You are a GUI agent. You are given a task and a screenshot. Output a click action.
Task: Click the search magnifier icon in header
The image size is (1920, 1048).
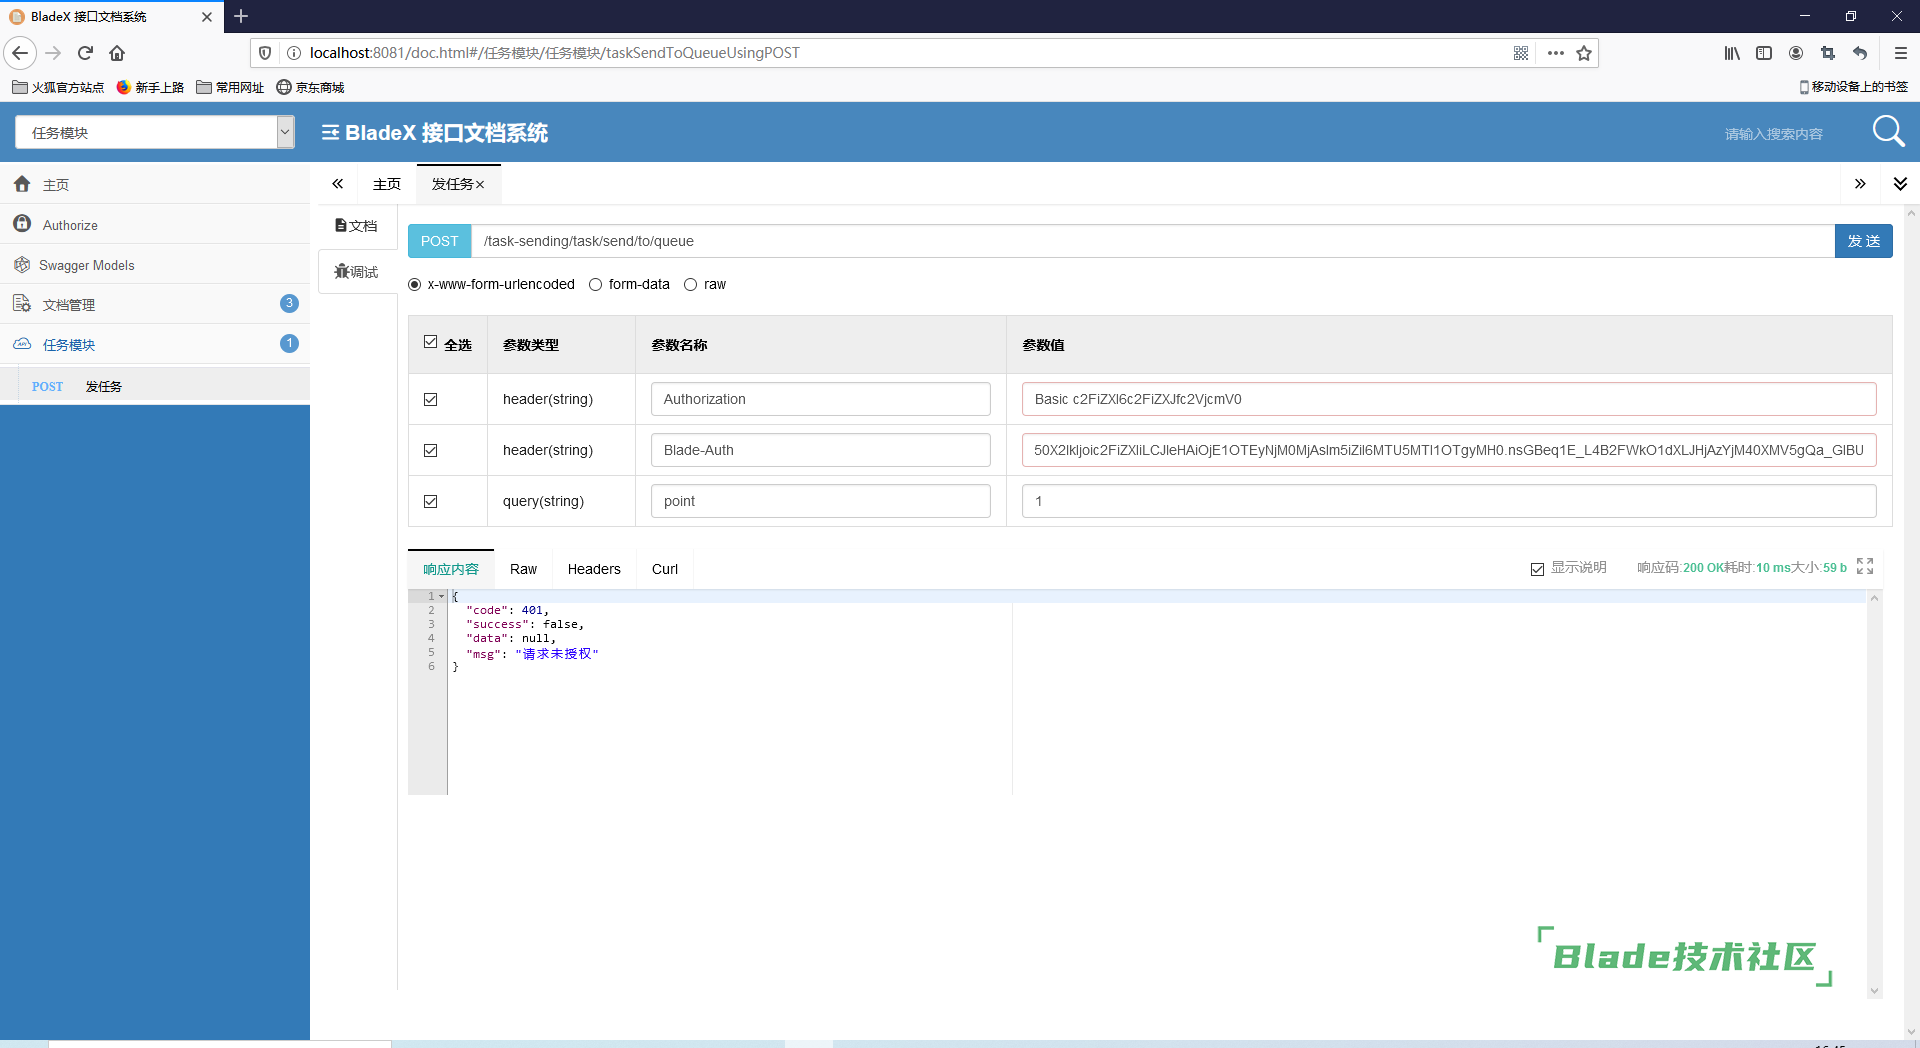pyautogui.click(x=1888, y=131)
